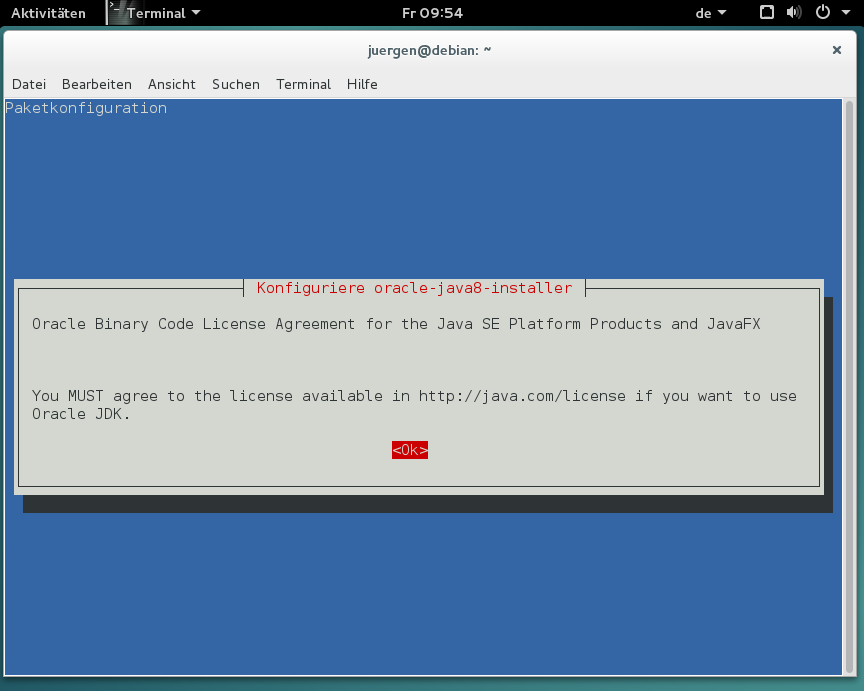864x691 pixels.
Task: Expand the system menu arrow beside power
Action: [x=844, y=13]
